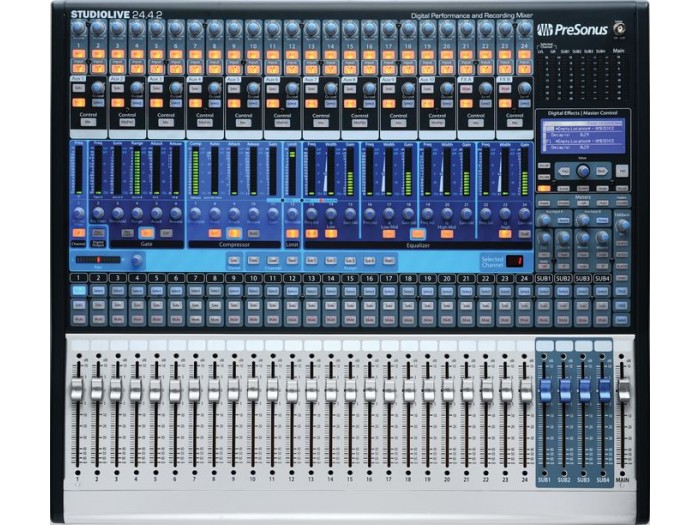700x525 pixels.
Task: Turn the channel 1 trim knob
Action: (79, 28)
